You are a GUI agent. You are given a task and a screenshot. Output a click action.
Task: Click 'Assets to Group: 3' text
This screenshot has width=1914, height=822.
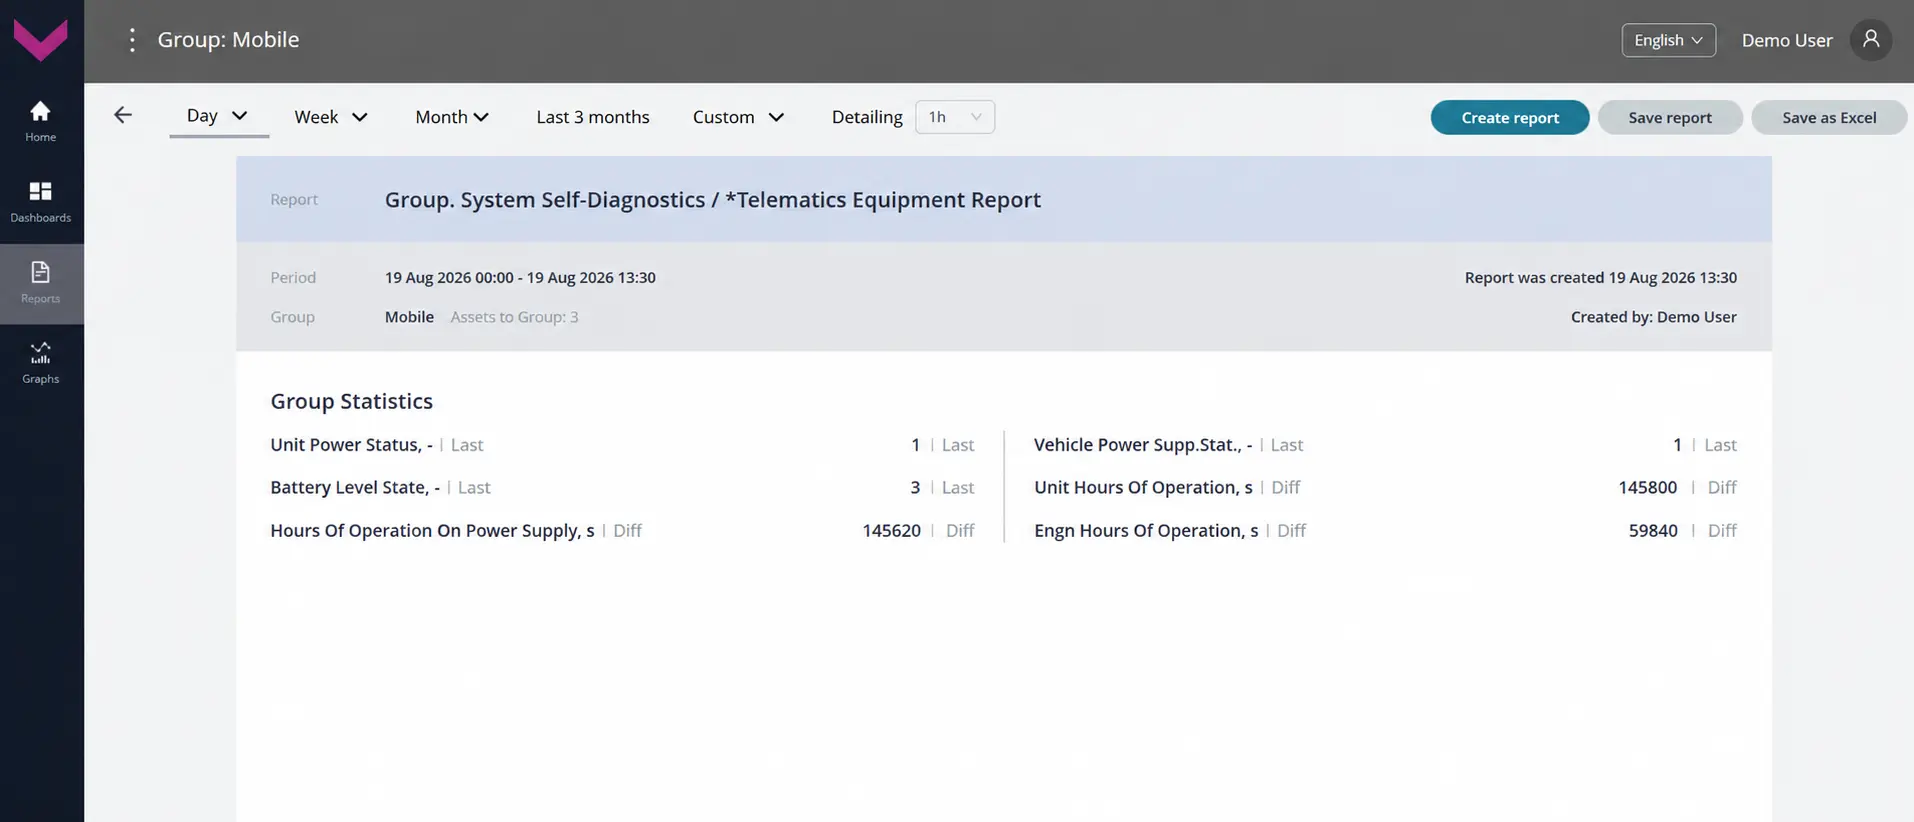point(514,317)
